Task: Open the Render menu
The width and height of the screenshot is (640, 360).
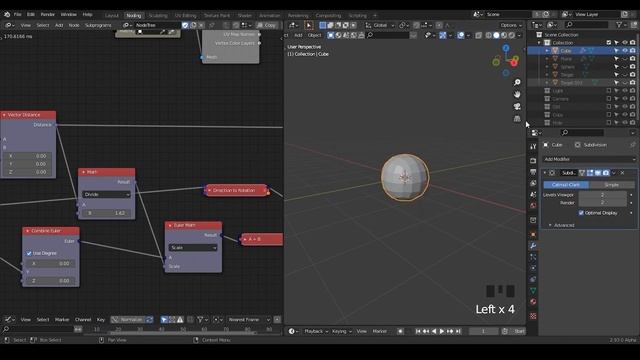Action: (47, 14)
